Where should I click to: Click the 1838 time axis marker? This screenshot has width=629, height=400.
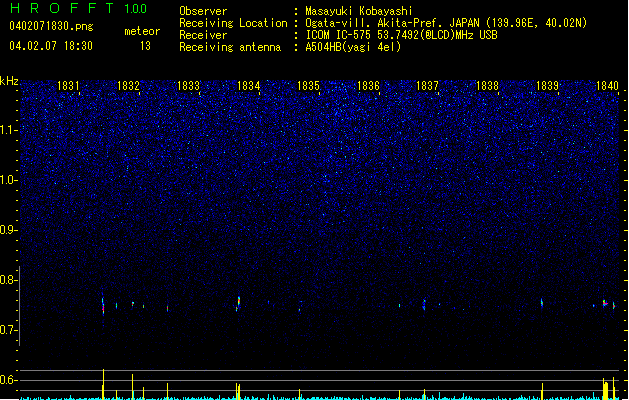tap(487, 86)
